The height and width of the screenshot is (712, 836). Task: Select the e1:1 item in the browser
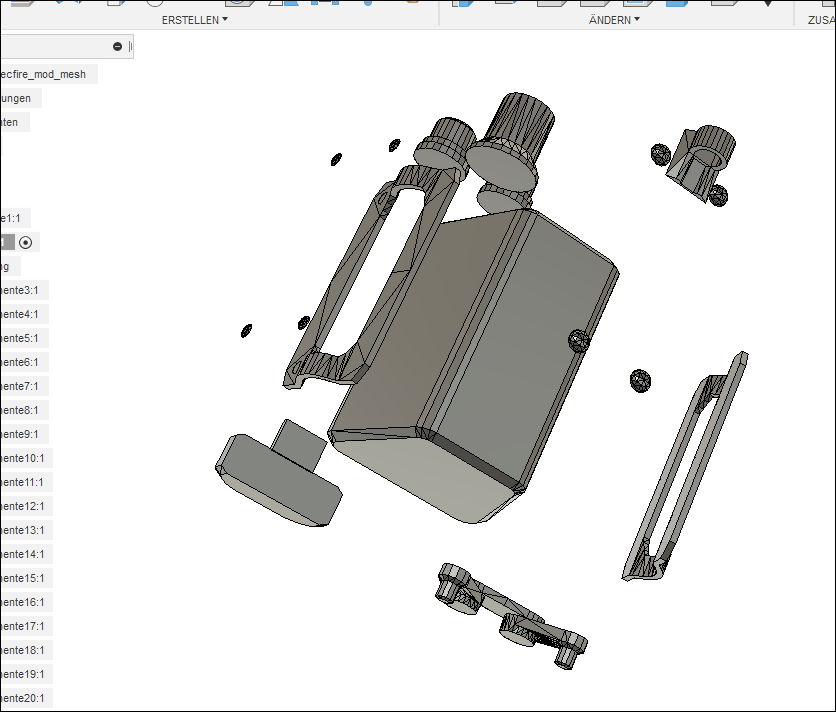click(x=15, y=217)
